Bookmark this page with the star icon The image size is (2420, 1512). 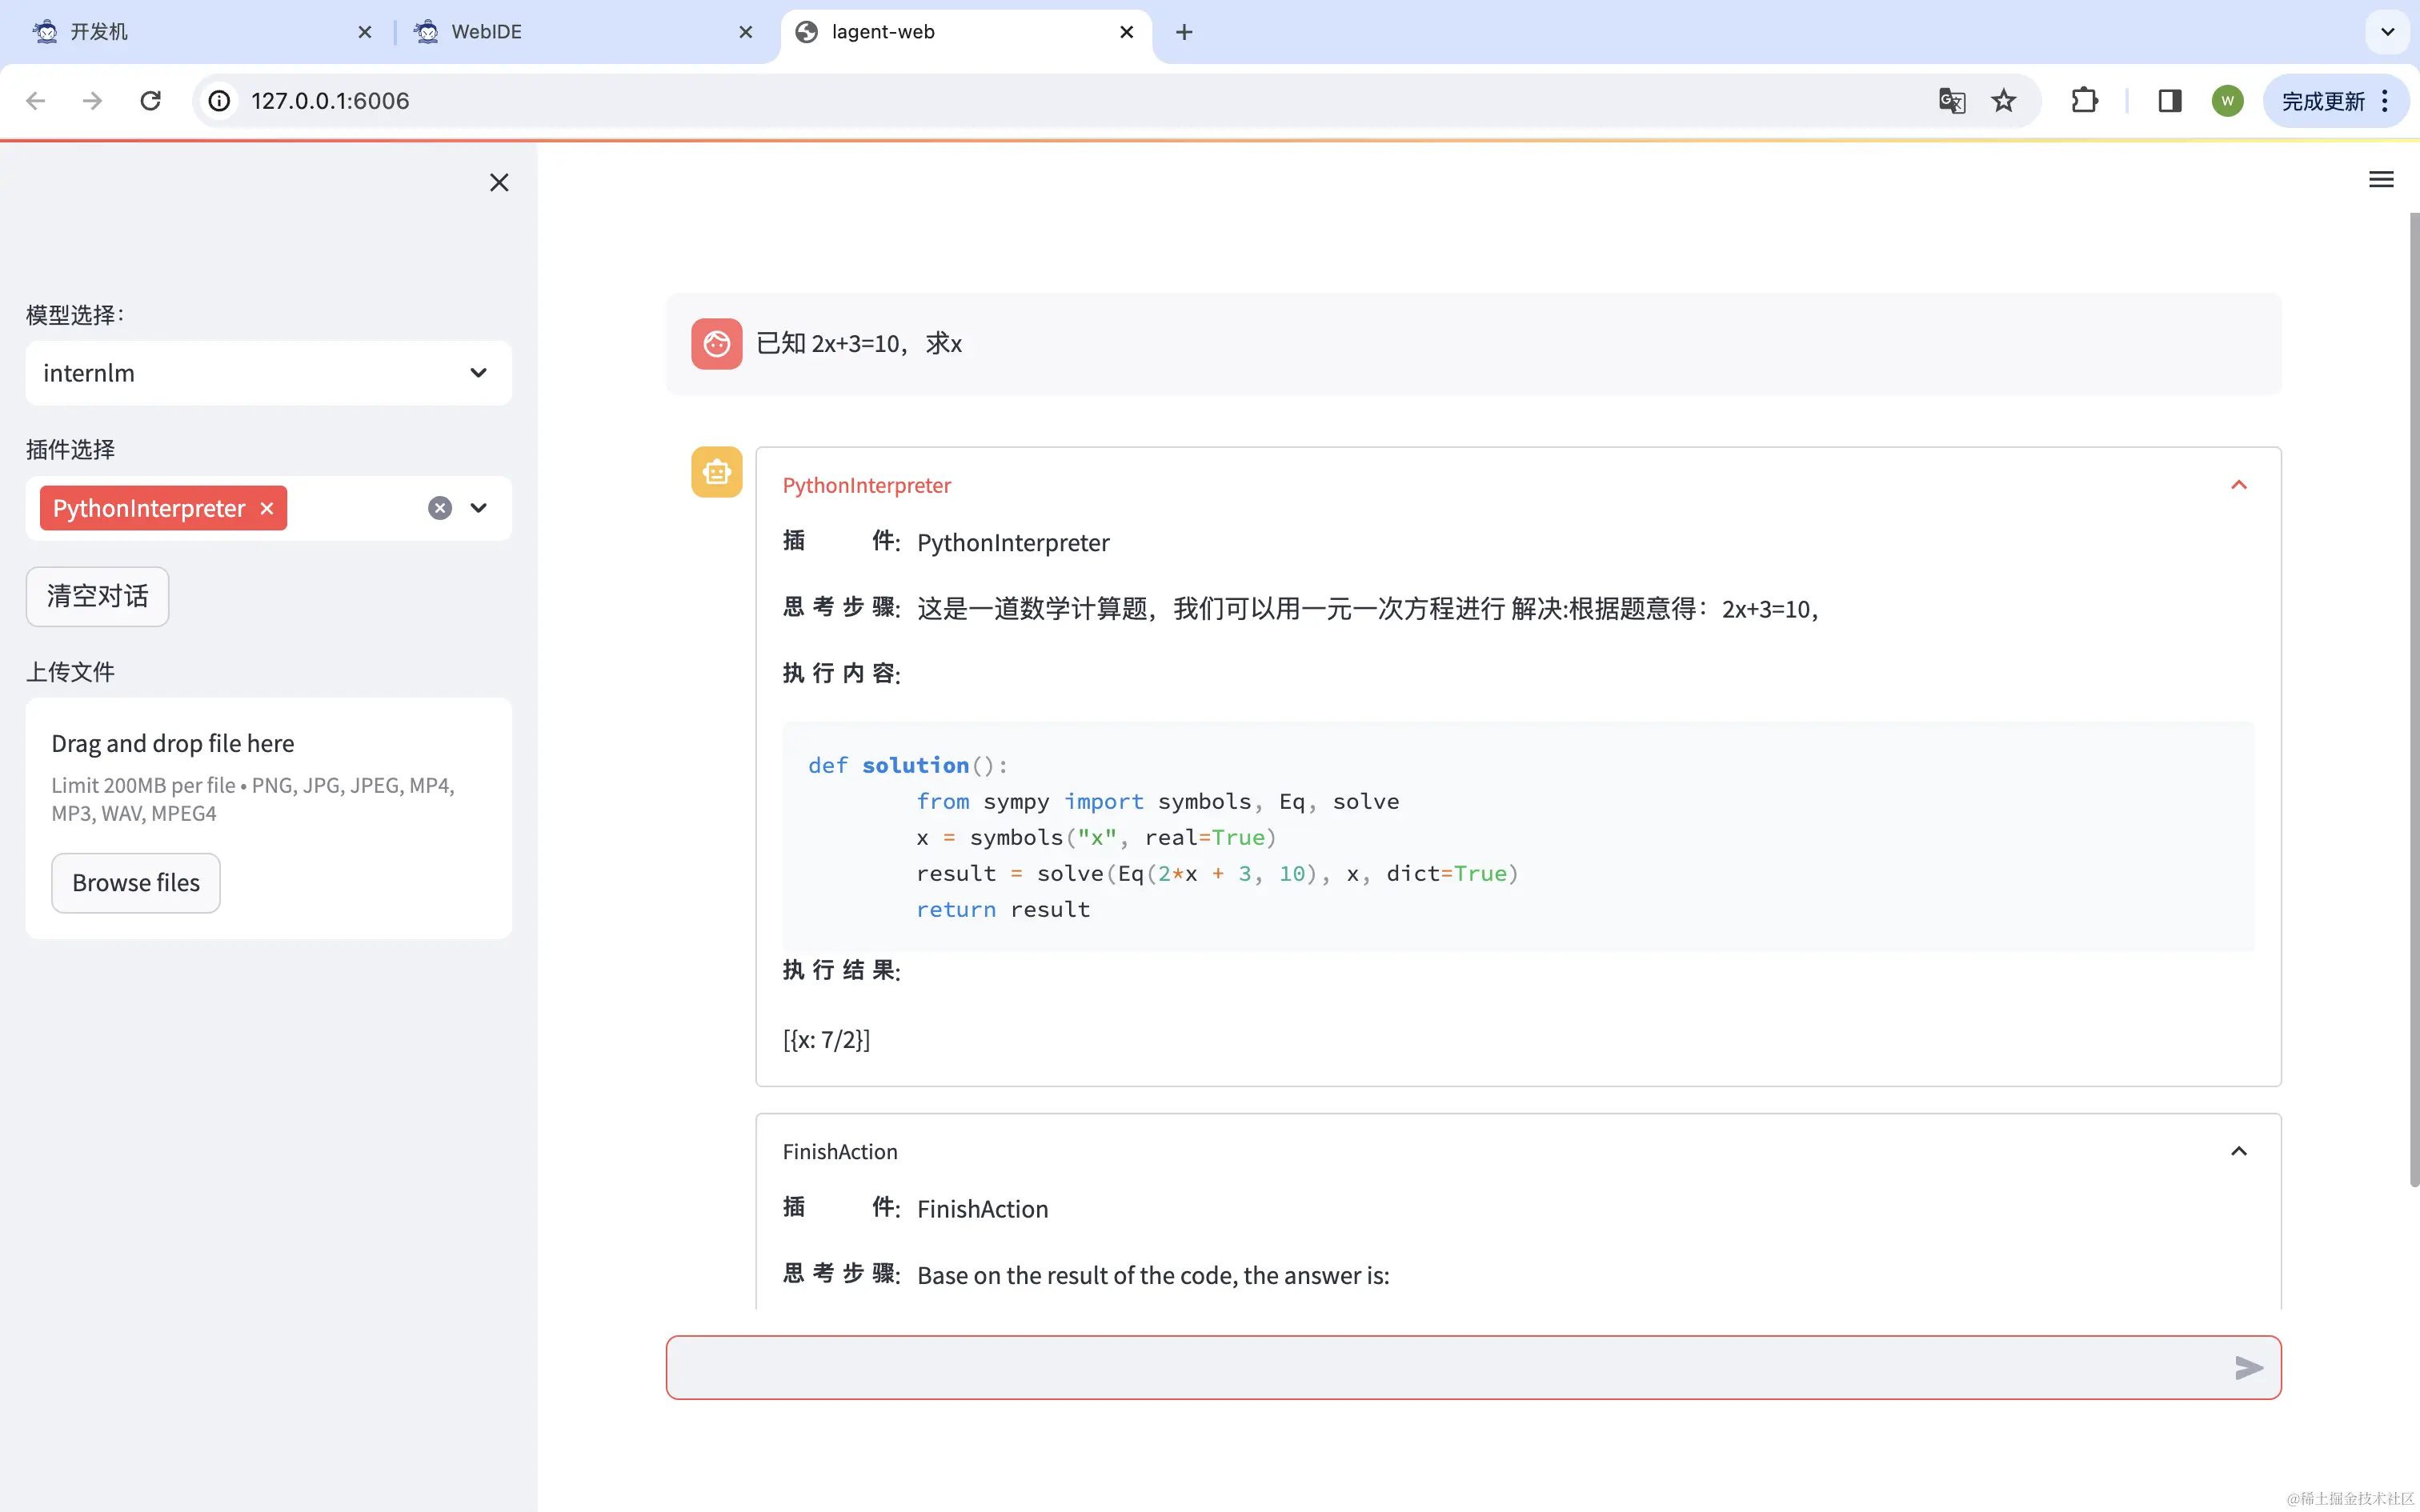[x=2003, y=101]
